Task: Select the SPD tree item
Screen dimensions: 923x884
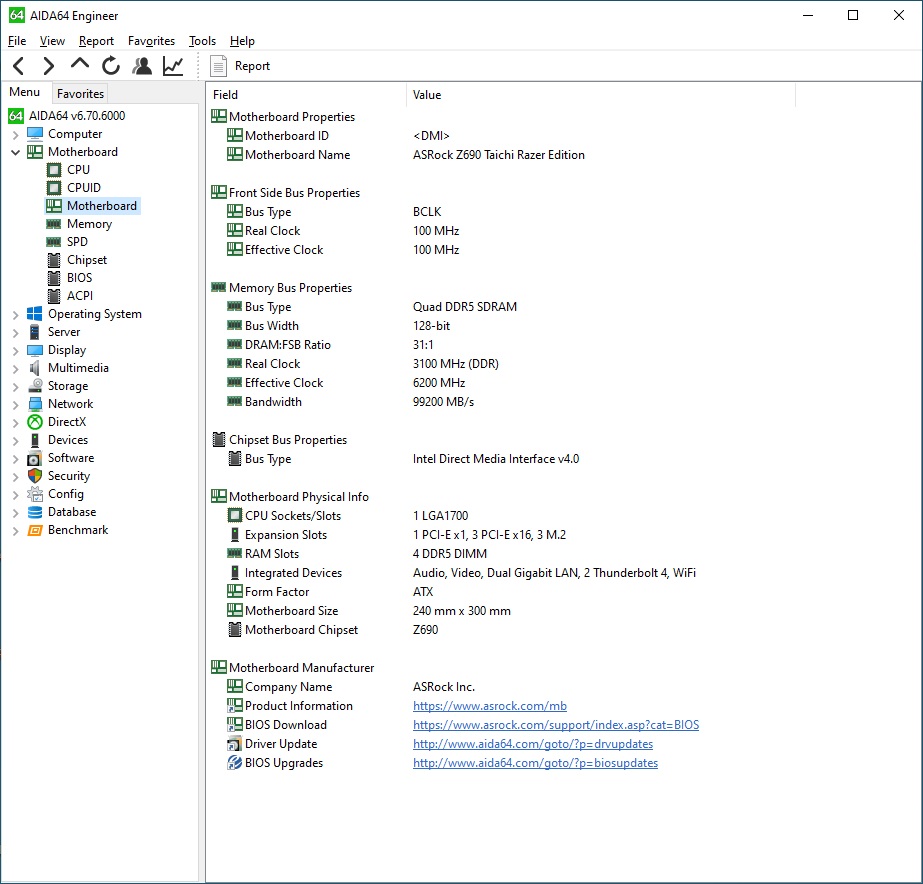Action: [77, 242]
